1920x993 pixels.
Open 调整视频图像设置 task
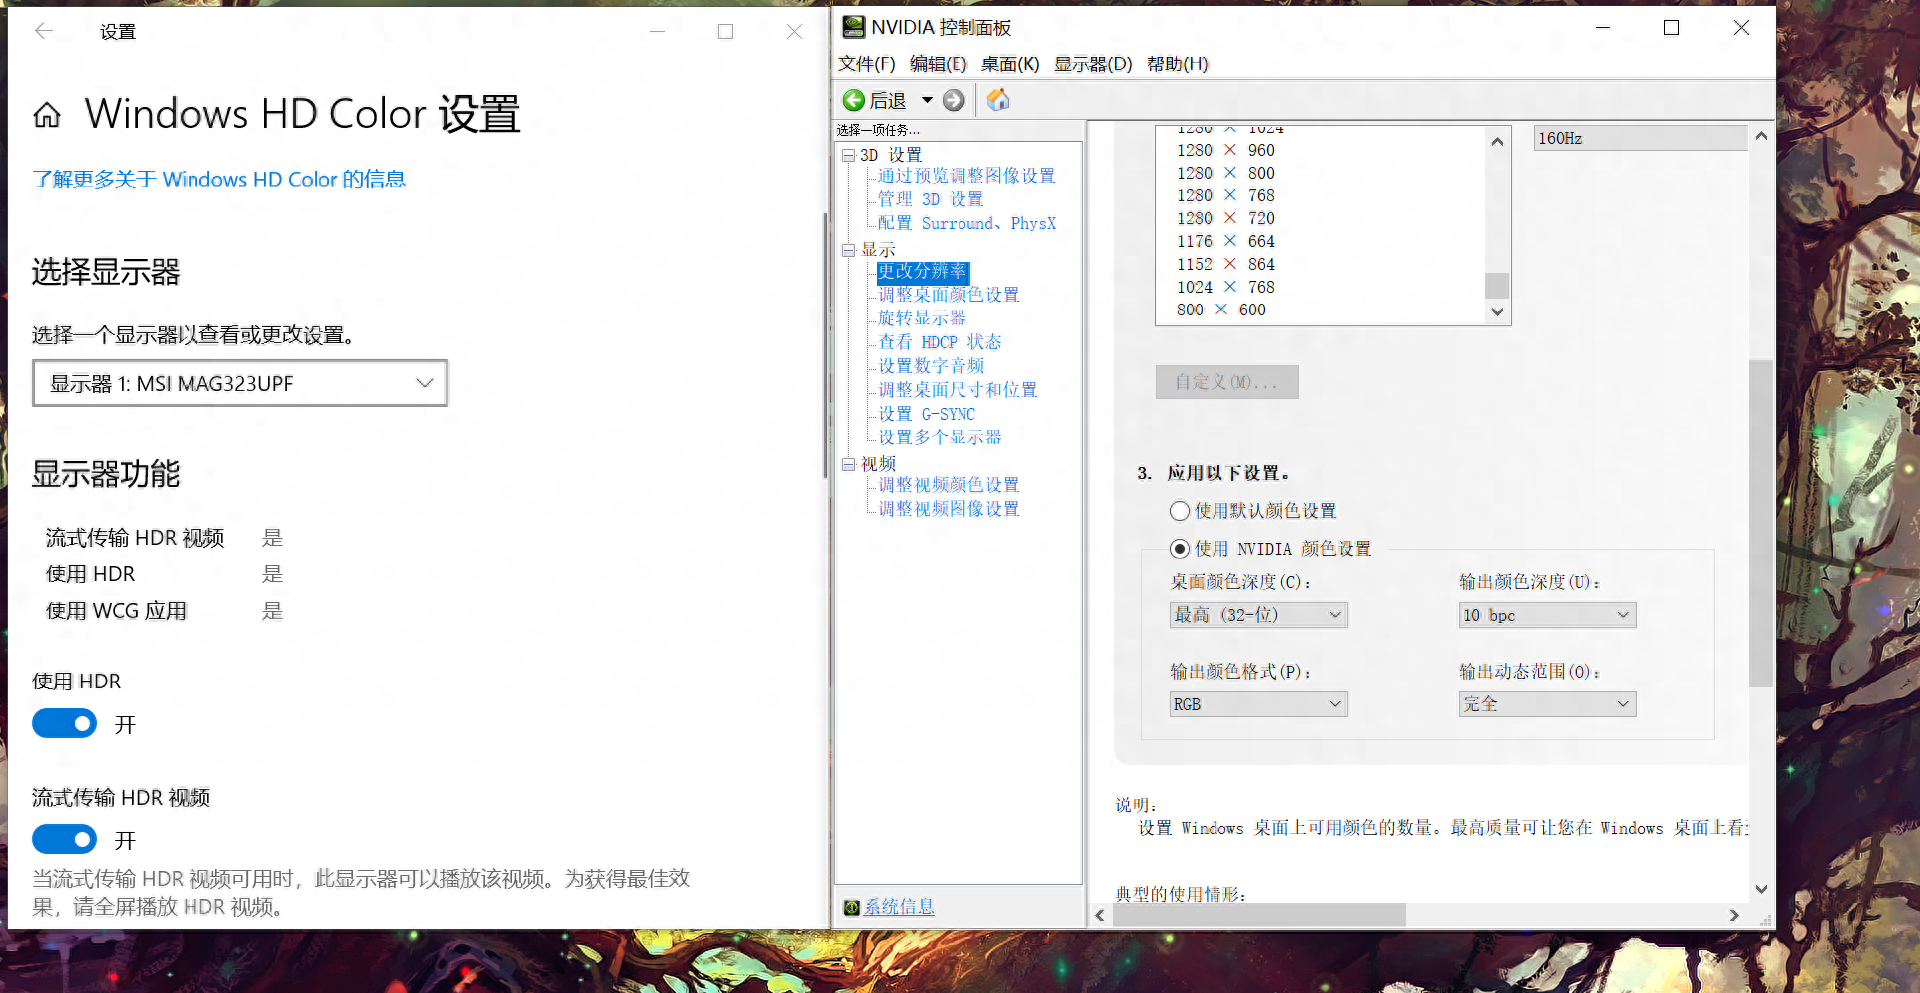click(948, 509)
